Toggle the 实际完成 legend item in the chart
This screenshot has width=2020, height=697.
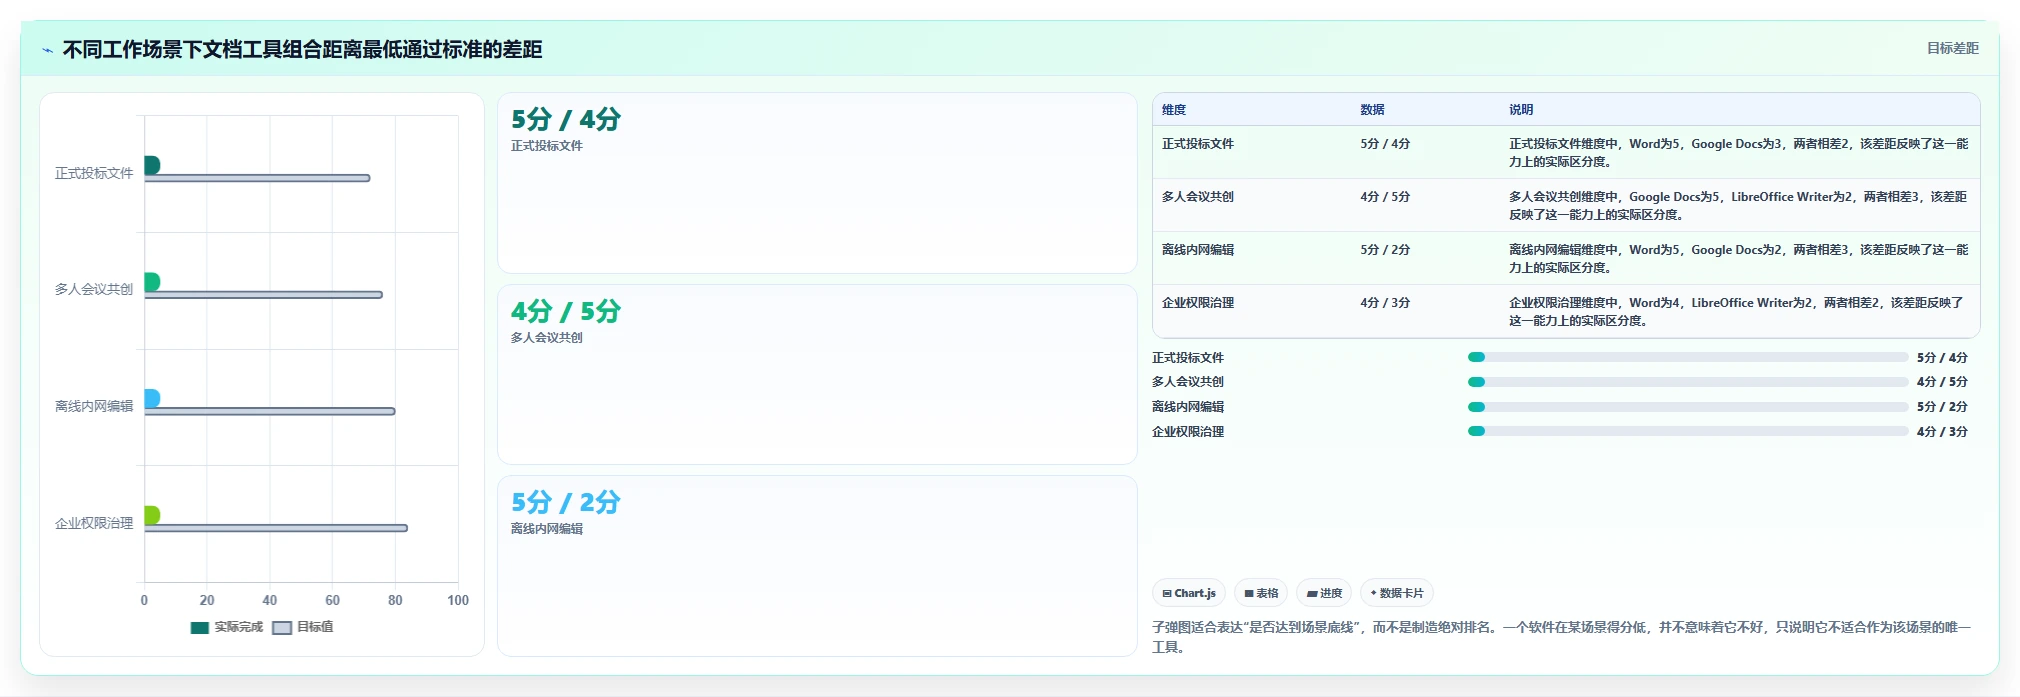point(227,627)
